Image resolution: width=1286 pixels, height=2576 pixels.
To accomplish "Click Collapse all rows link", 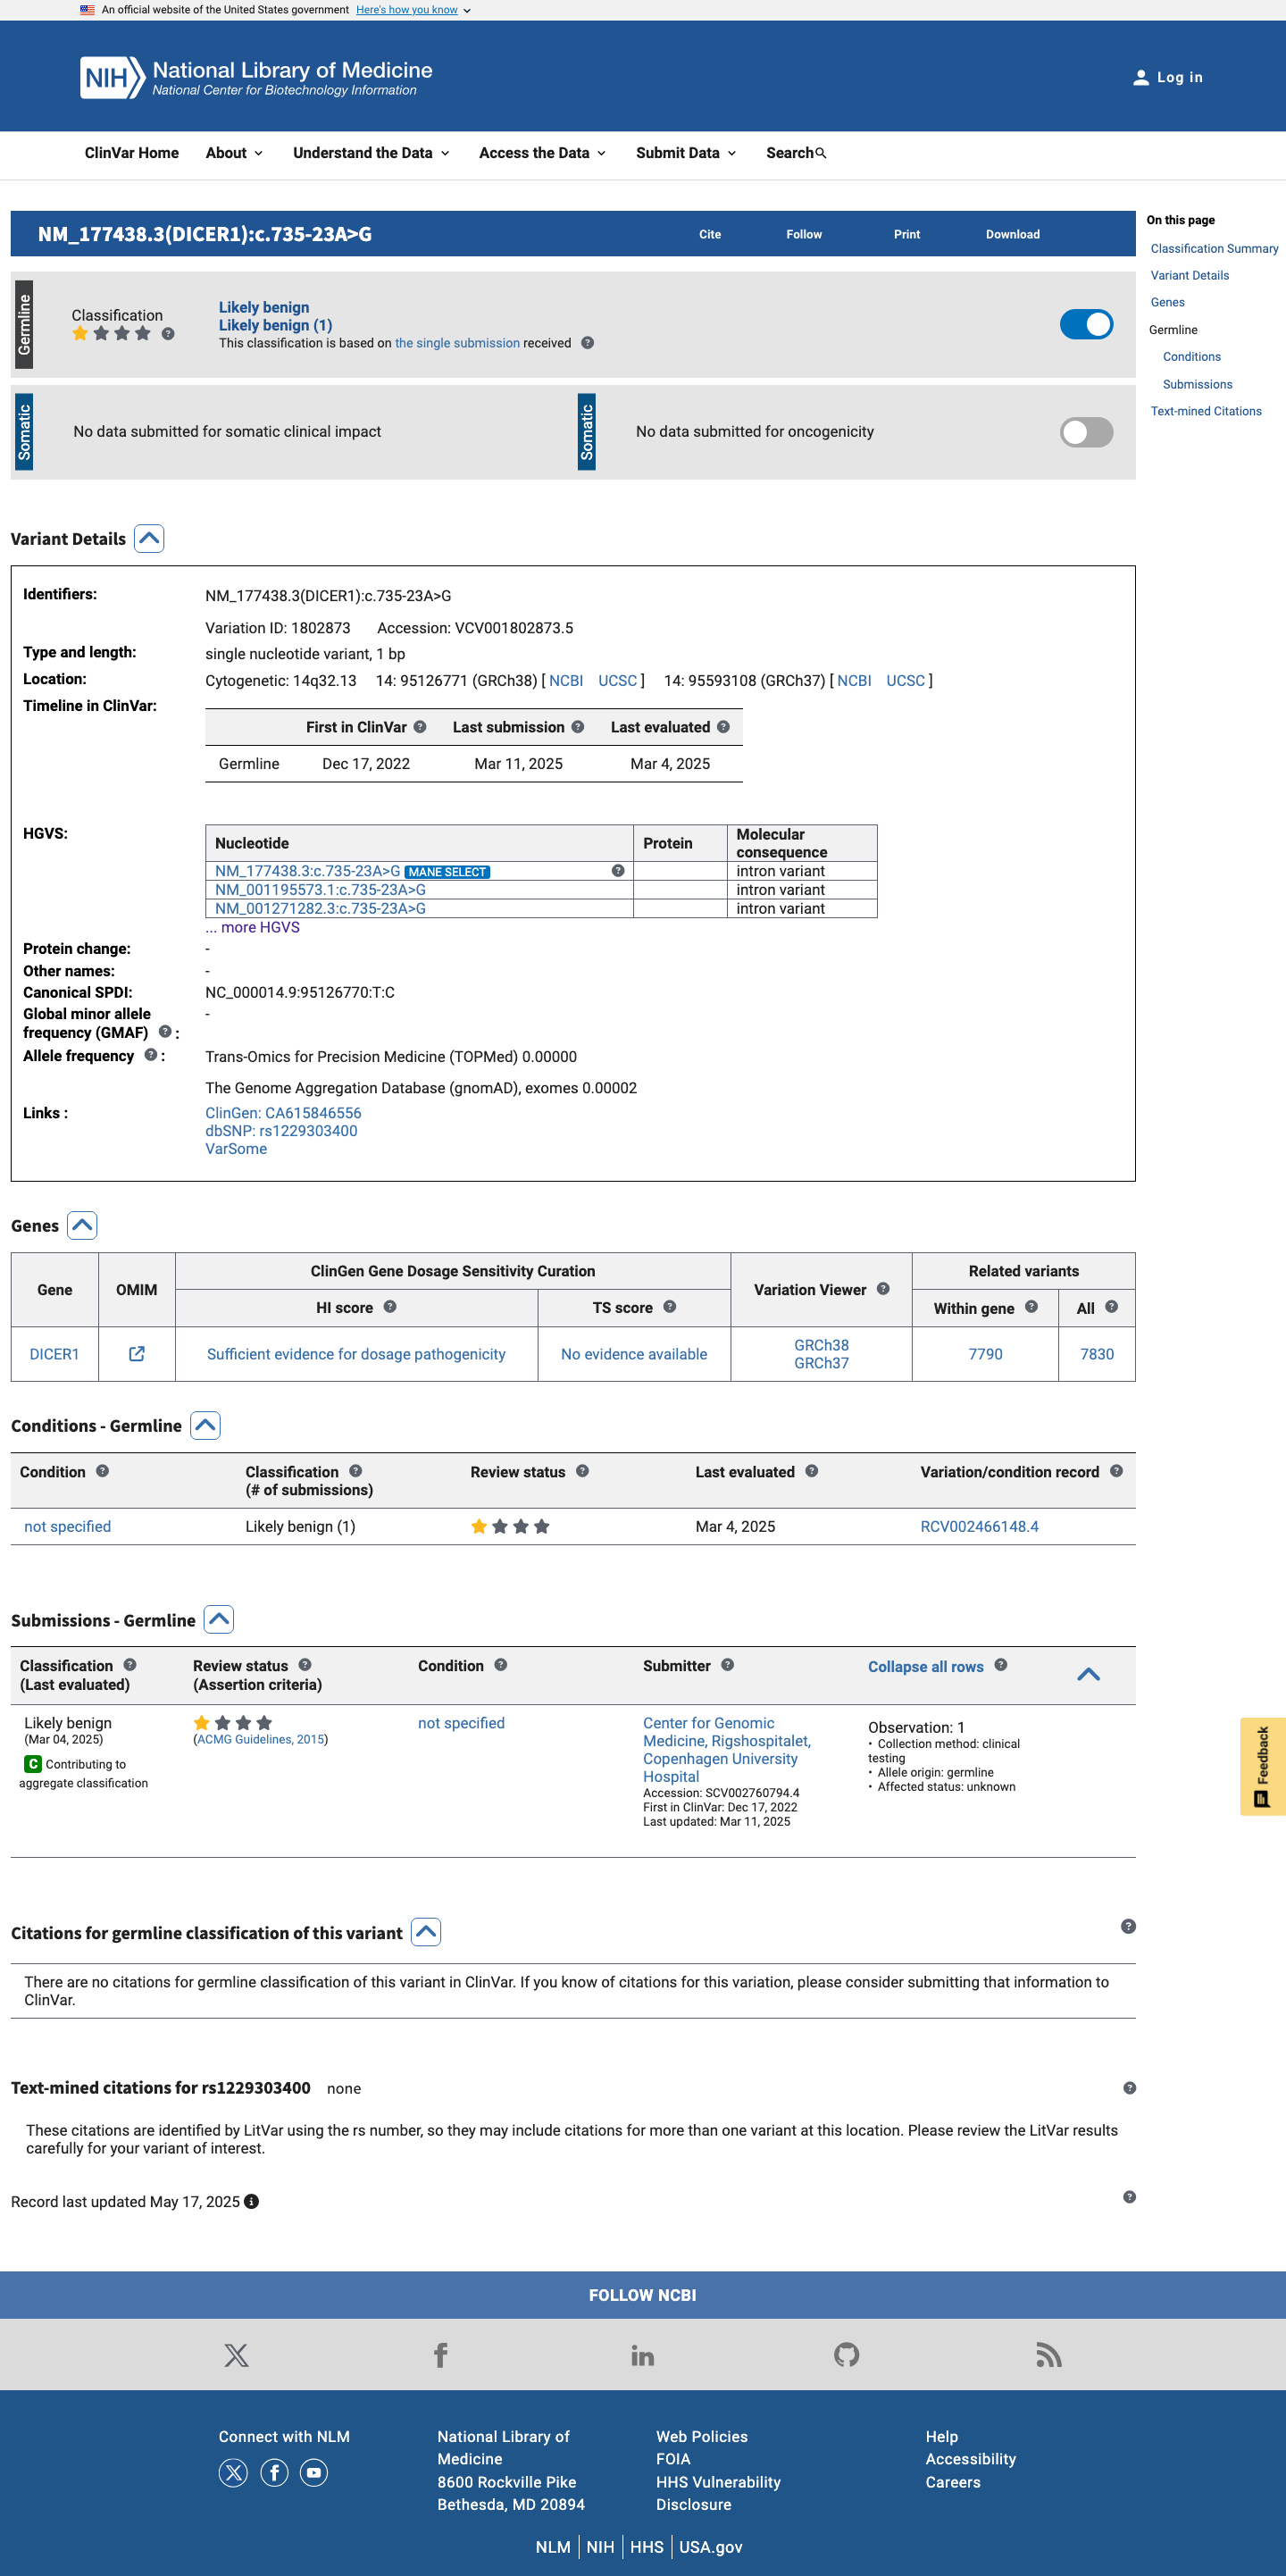I will click(x=925, y=1666).
